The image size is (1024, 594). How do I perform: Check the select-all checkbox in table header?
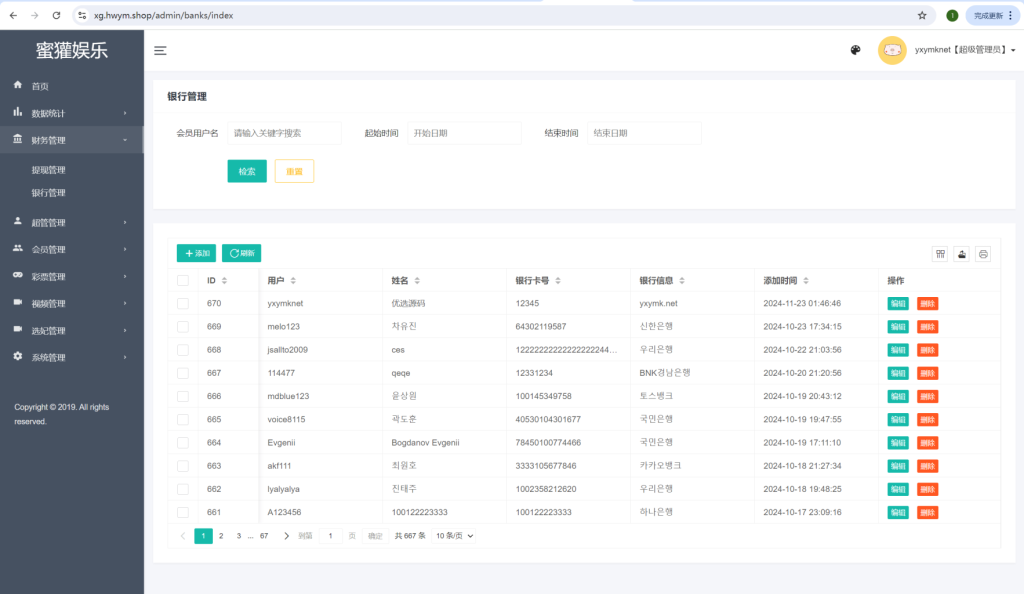183,281
